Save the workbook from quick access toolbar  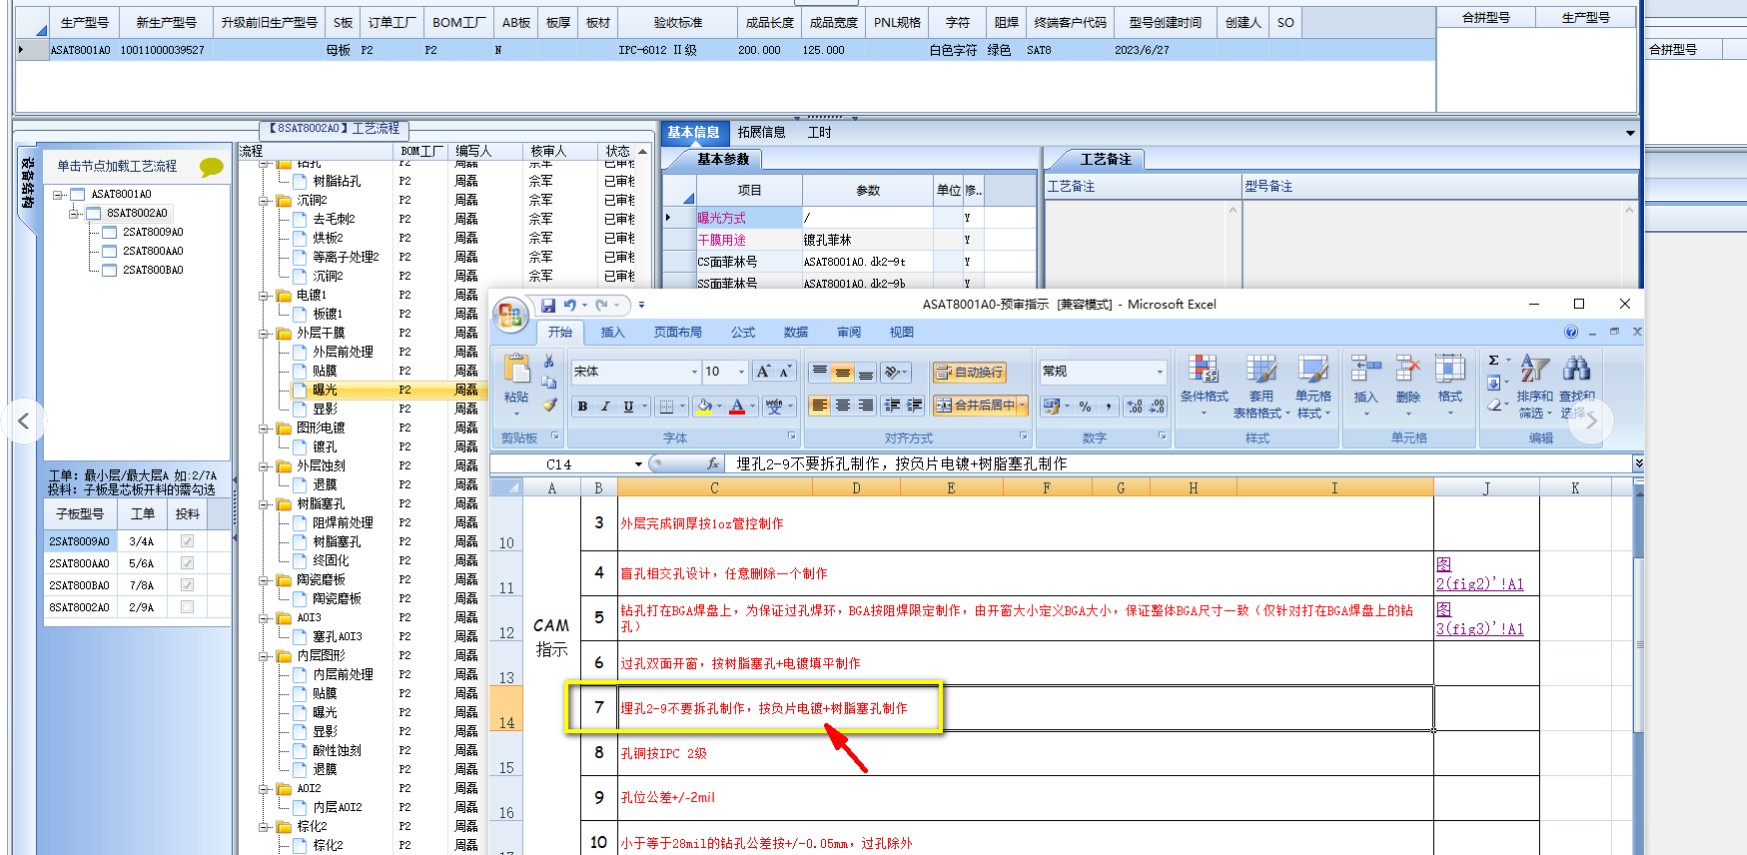pos(547,305)
